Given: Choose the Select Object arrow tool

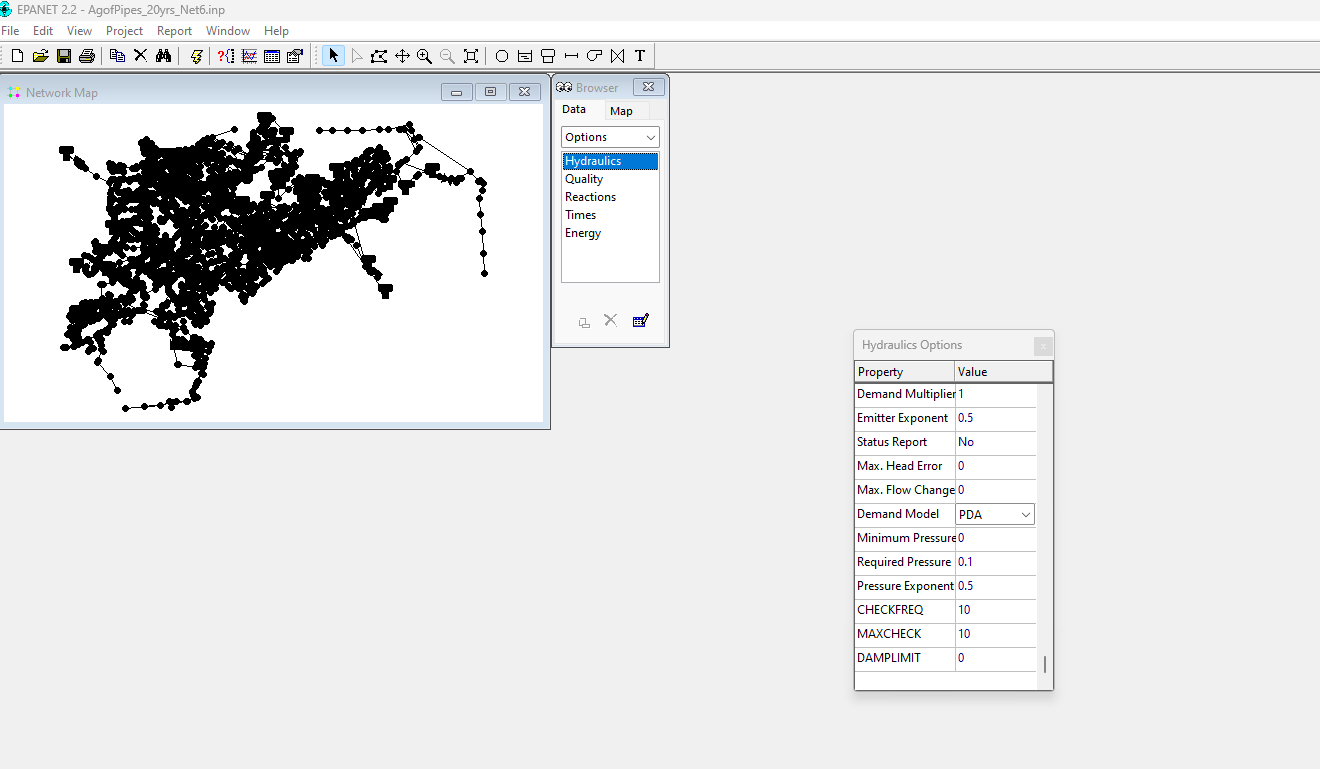Looking at the screenshot, I should (x=333, y=56).
